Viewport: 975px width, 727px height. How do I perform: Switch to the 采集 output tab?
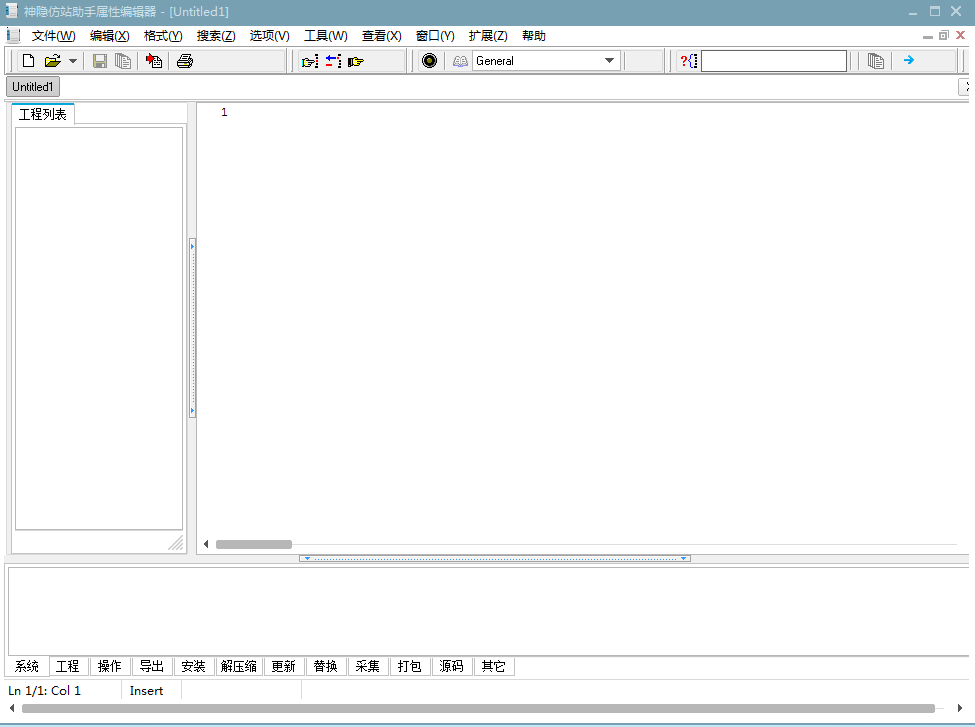[x=367, y=667]
